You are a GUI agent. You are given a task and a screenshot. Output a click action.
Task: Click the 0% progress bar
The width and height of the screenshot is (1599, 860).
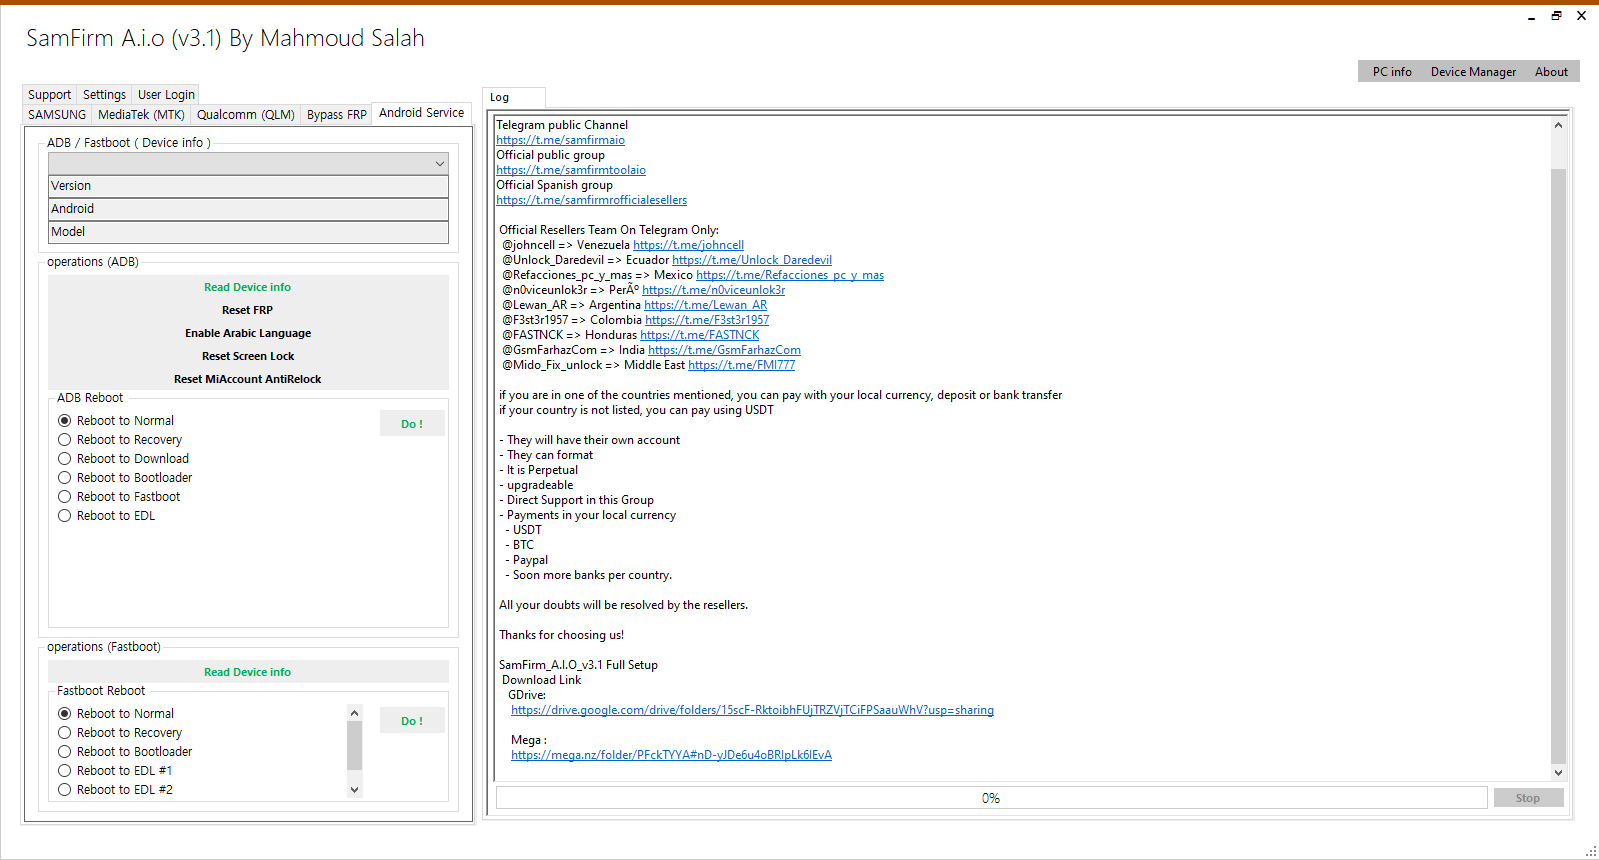click(991, 798)
